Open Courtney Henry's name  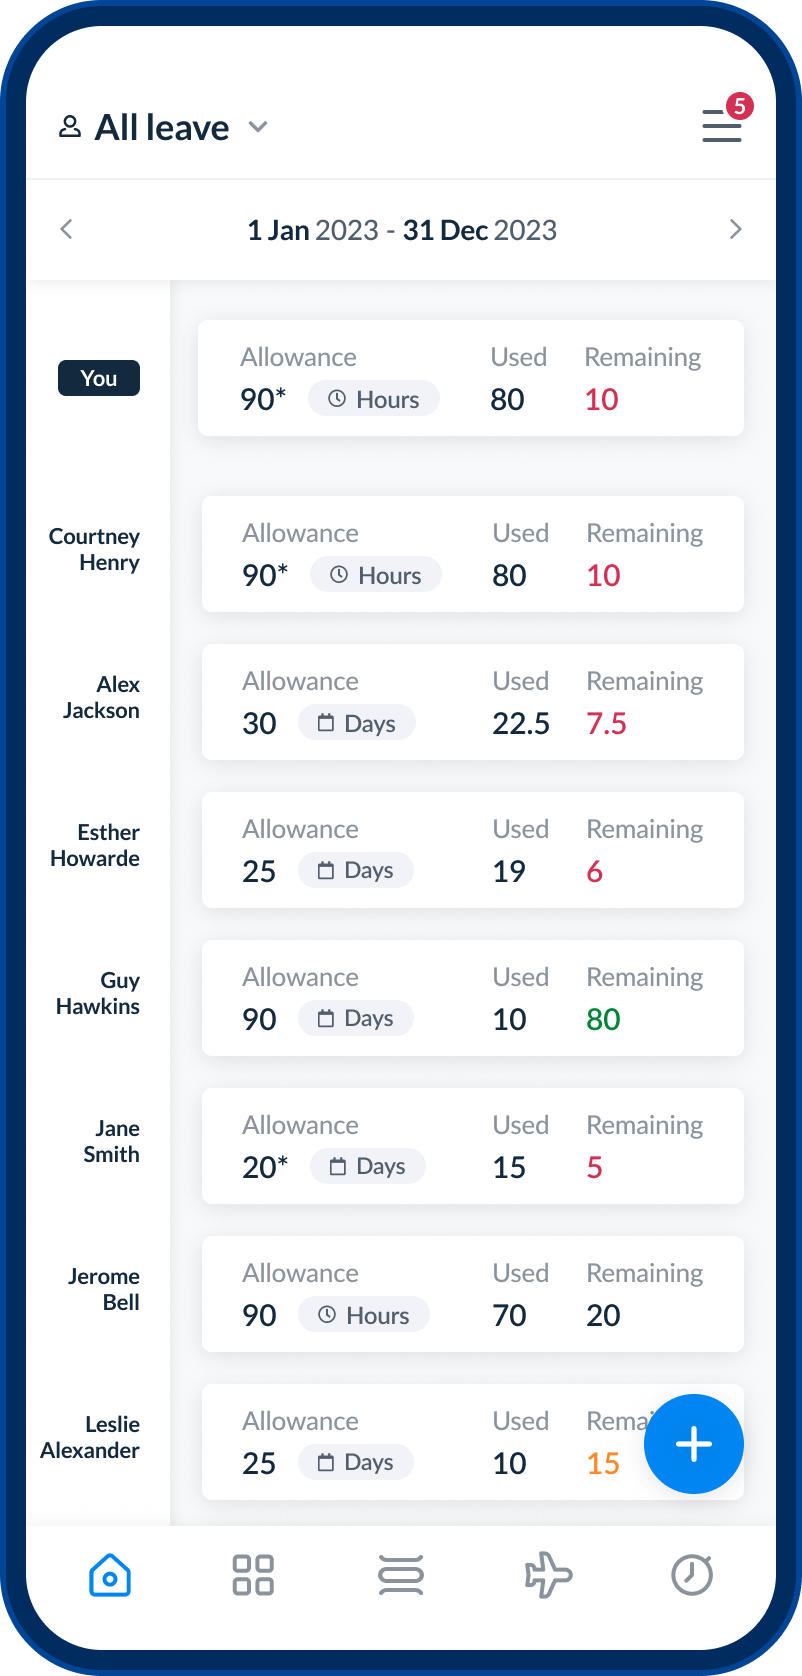tap(95, 550)
